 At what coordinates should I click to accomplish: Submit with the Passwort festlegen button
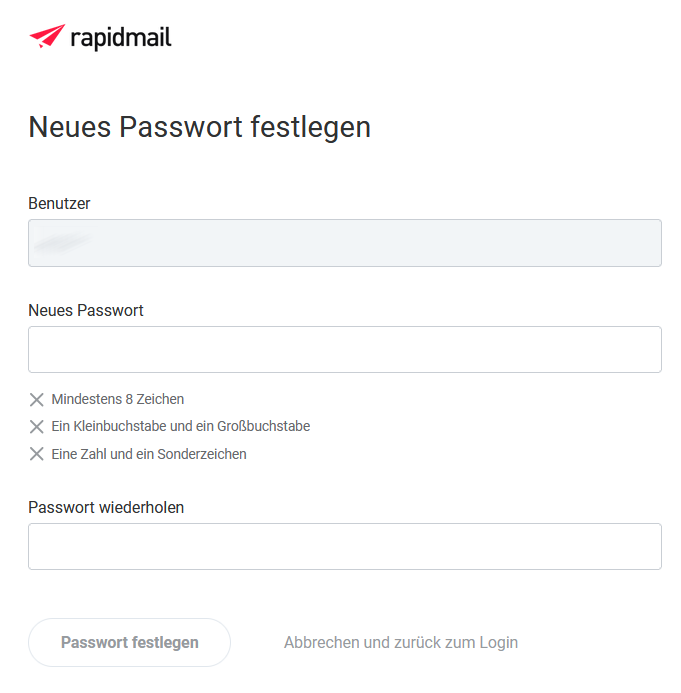coord(129,642)
